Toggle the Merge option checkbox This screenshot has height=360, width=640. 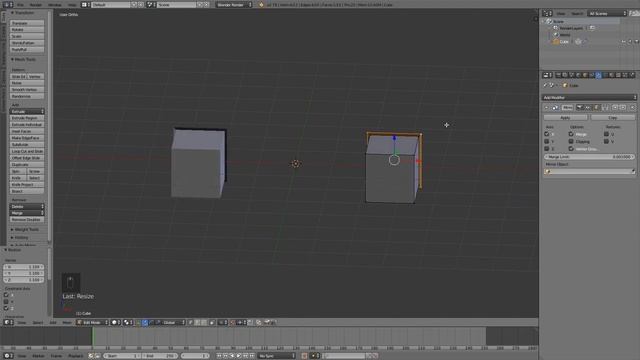(571, 134)
